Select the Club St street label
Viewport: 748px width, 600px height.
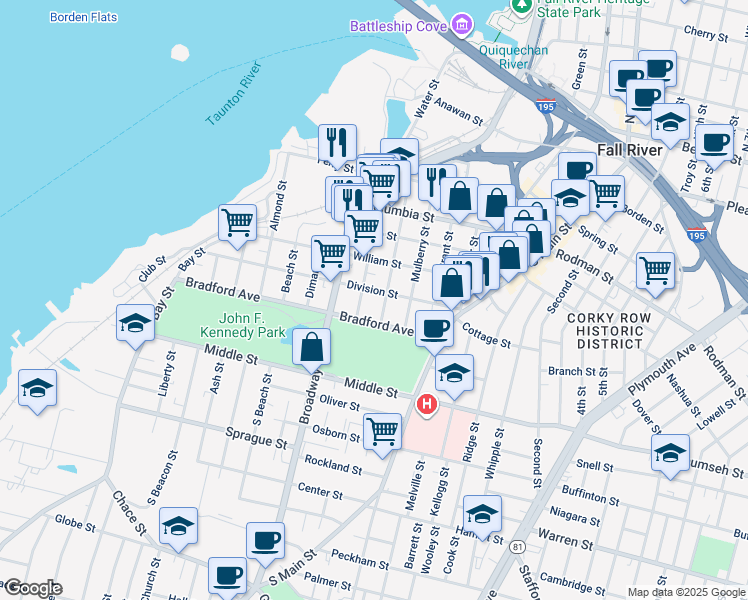pos(152,269)
